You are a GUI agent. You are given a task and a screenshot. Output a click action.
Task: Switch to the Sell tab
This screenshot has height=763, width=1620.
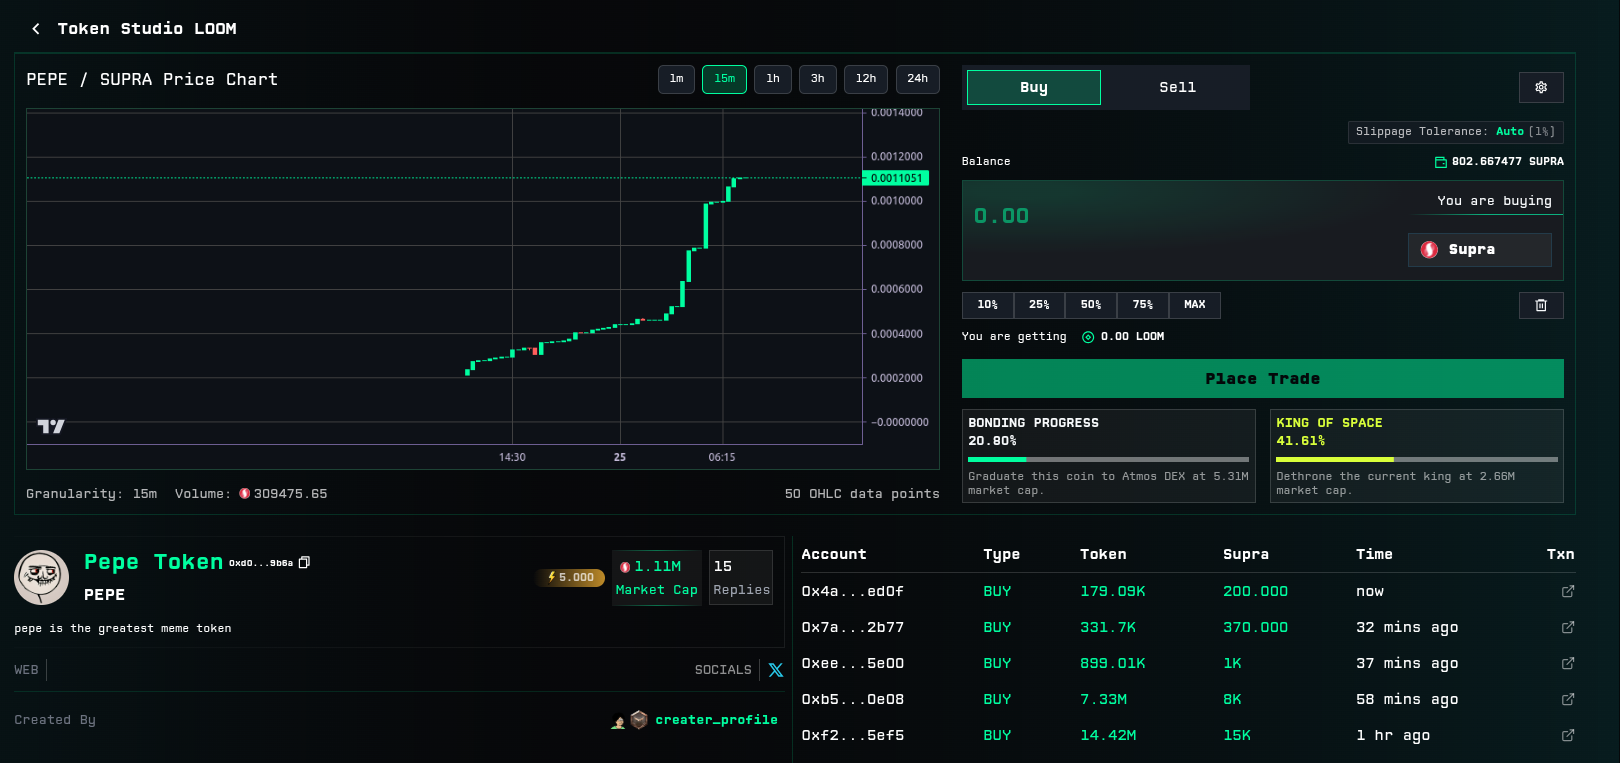1177,87
